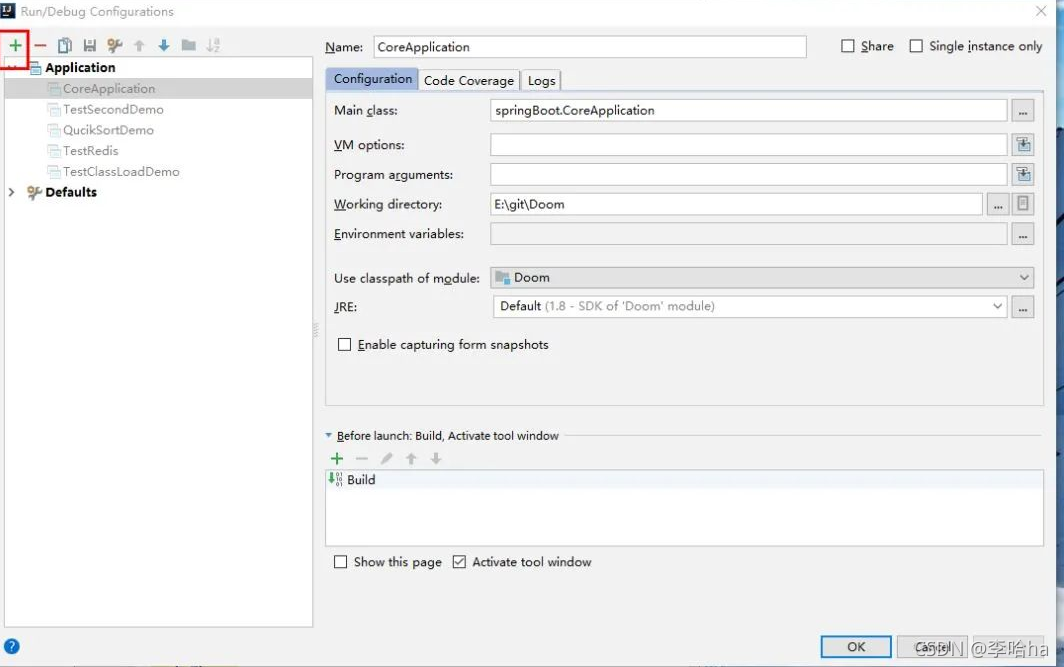
Task: Browse for Main class
Action: [x=1023, y=111]
